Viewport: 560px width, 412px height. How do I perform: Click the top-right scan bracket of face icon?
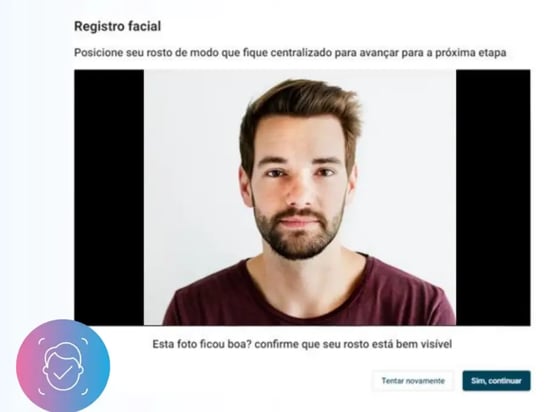pos(85,341)
